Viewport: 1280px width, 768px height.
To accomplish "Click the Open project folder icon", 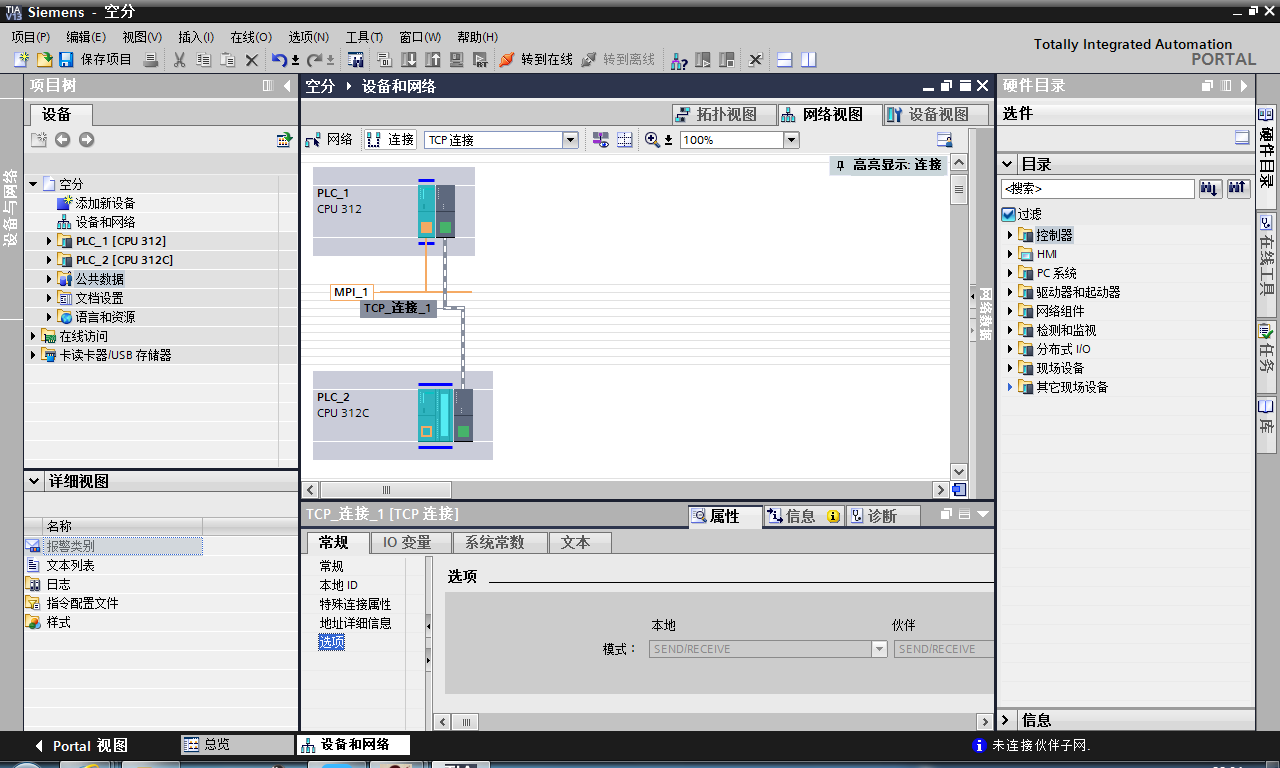I will (44, 60).
